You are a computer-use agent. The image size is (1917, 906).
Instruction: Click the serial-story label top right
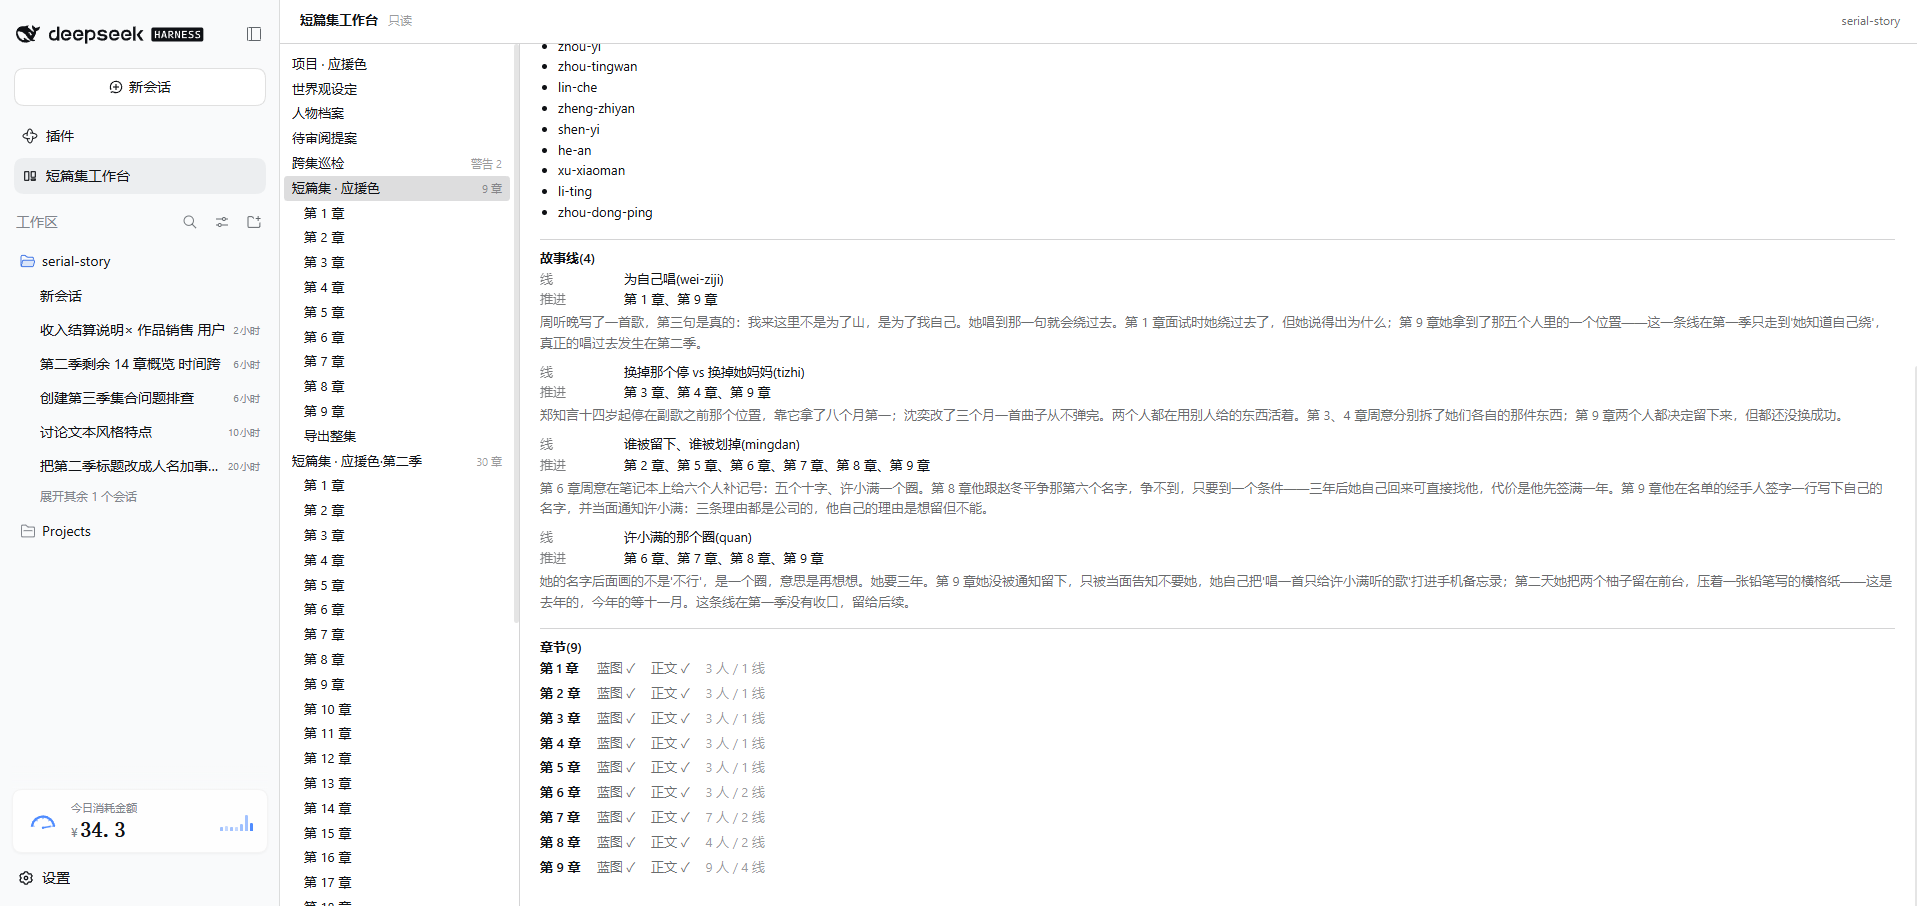coord(1870,21)
